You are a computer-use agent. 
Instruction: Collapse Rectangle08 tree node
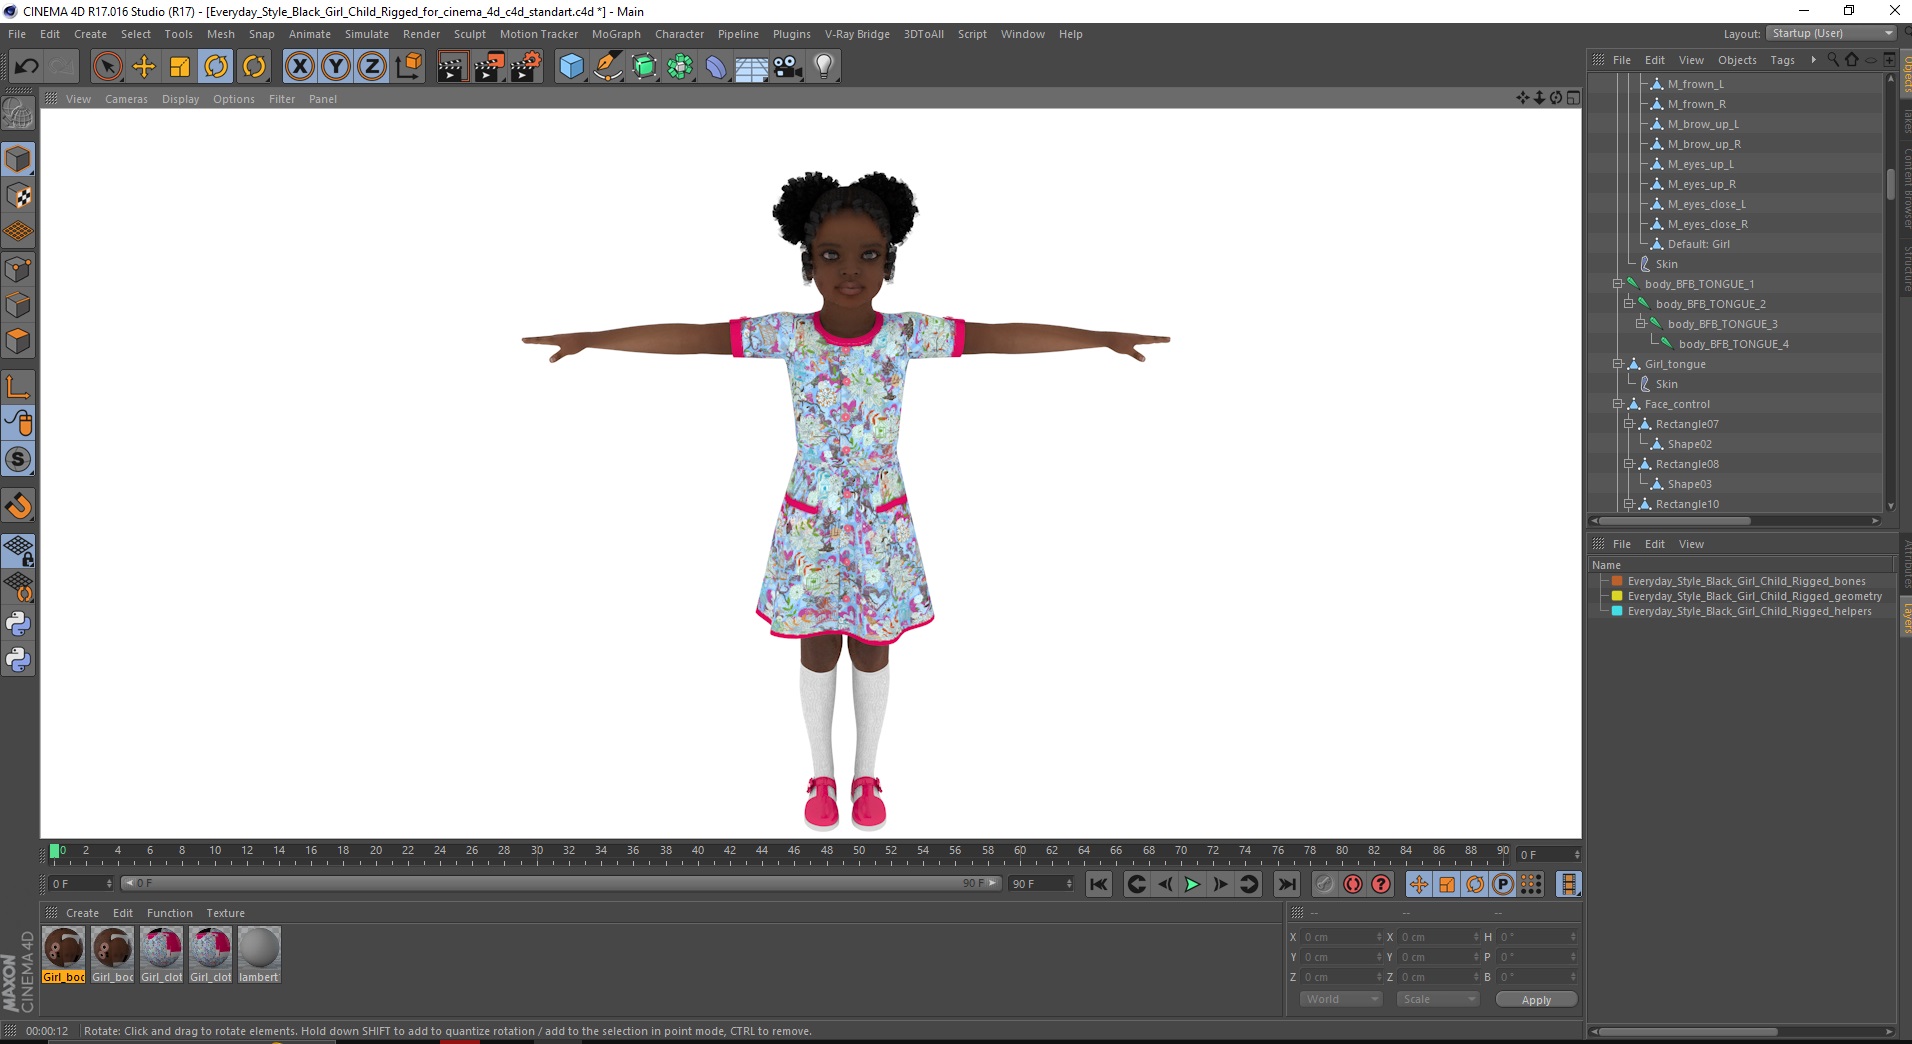(1628, 464)
